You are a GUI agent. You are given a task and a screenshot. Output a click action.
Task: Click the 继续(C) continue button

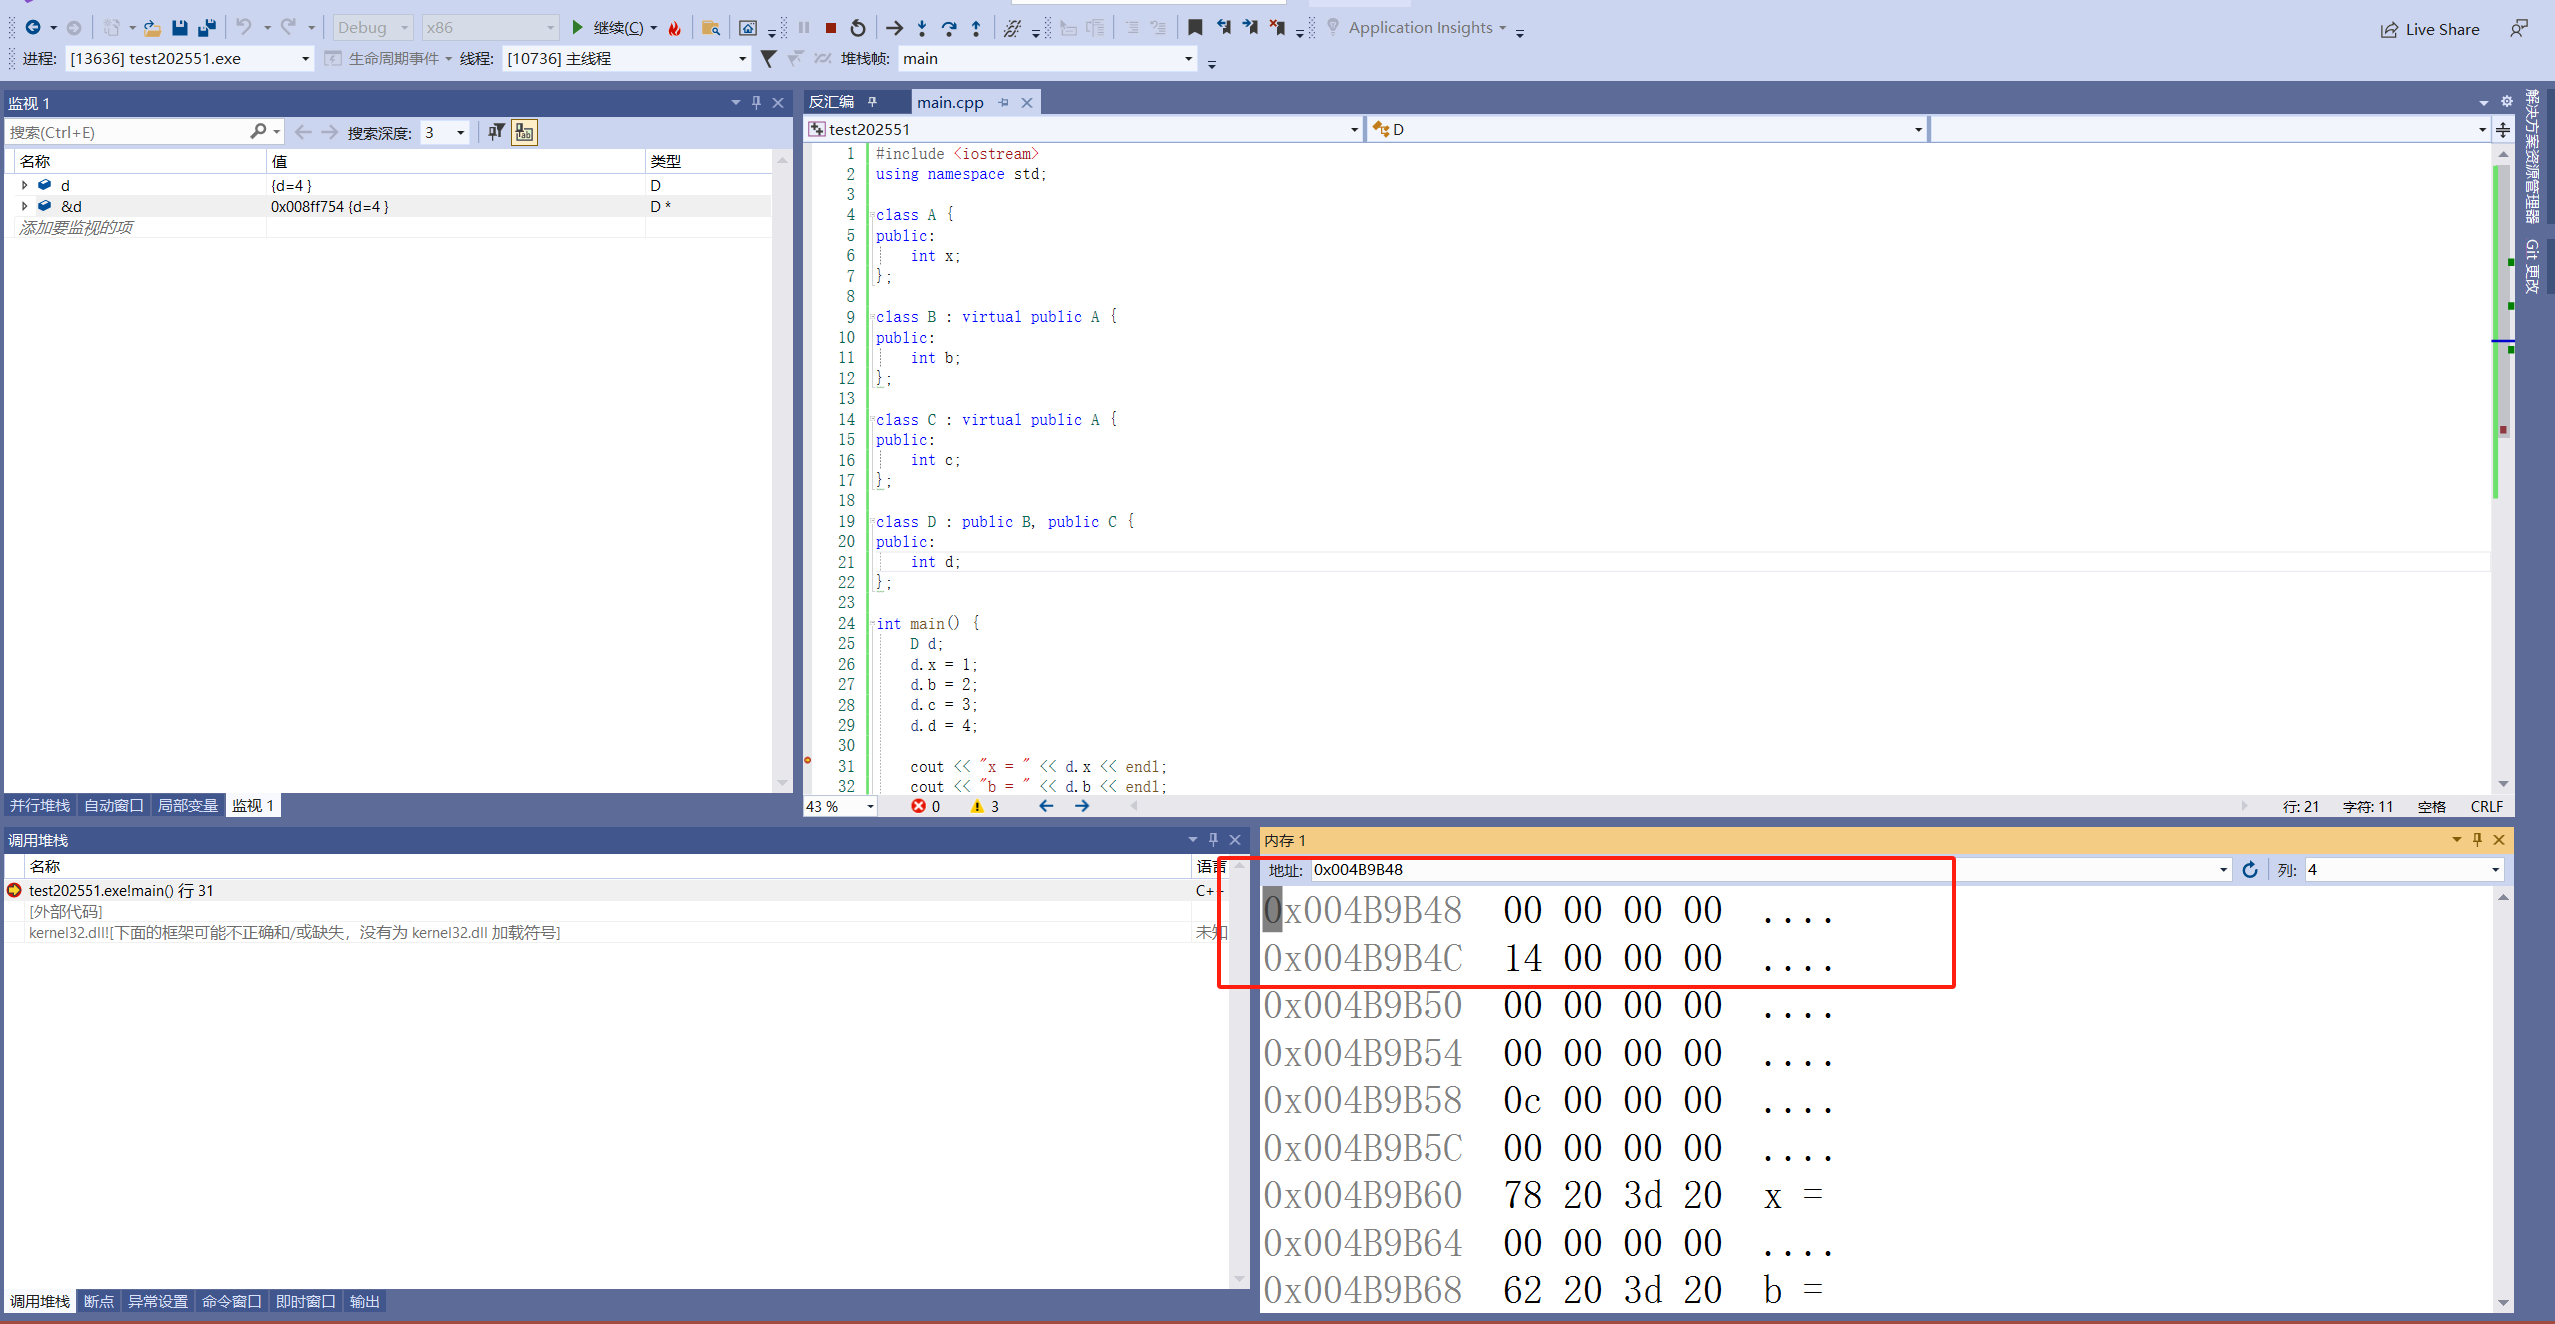pos(608,28)
